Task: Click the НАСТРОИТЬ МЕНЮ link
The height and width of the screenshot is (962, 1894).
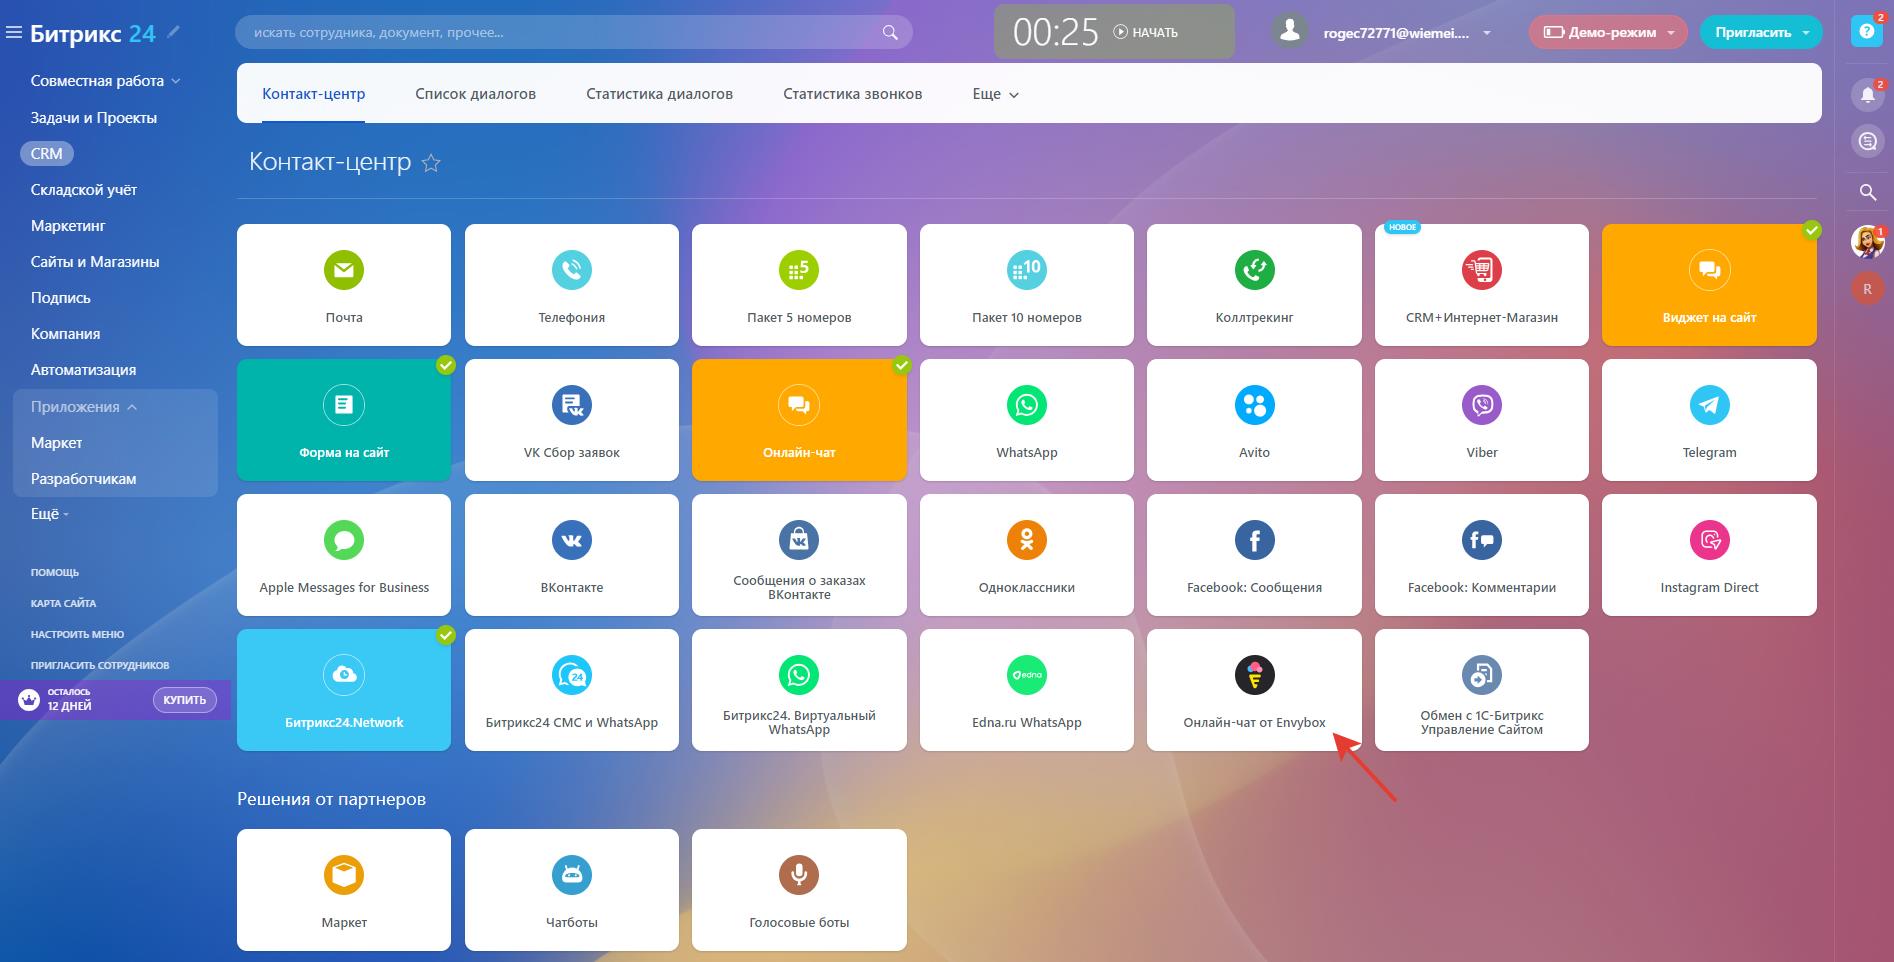Action: (78, 635)
